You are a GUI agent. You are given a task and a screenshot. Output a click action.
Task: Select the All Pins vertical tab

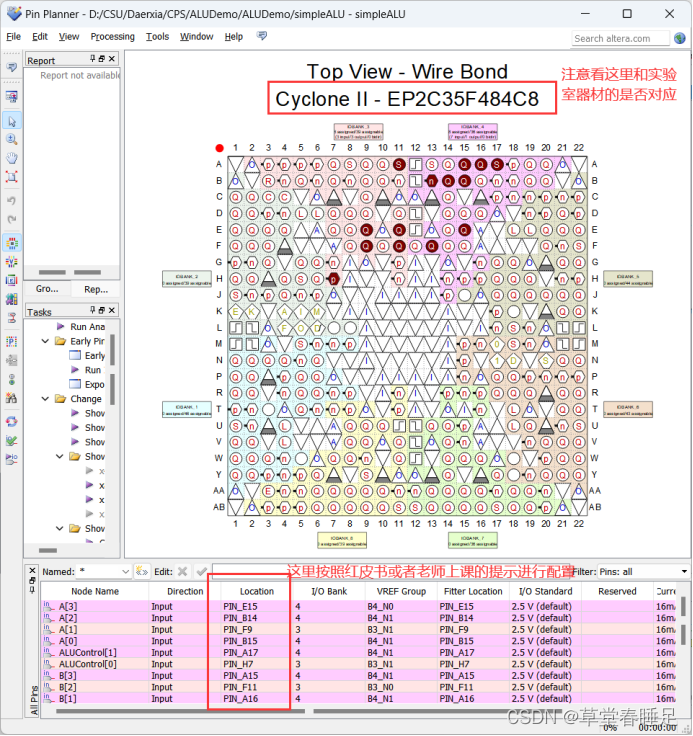click(34, 700)
